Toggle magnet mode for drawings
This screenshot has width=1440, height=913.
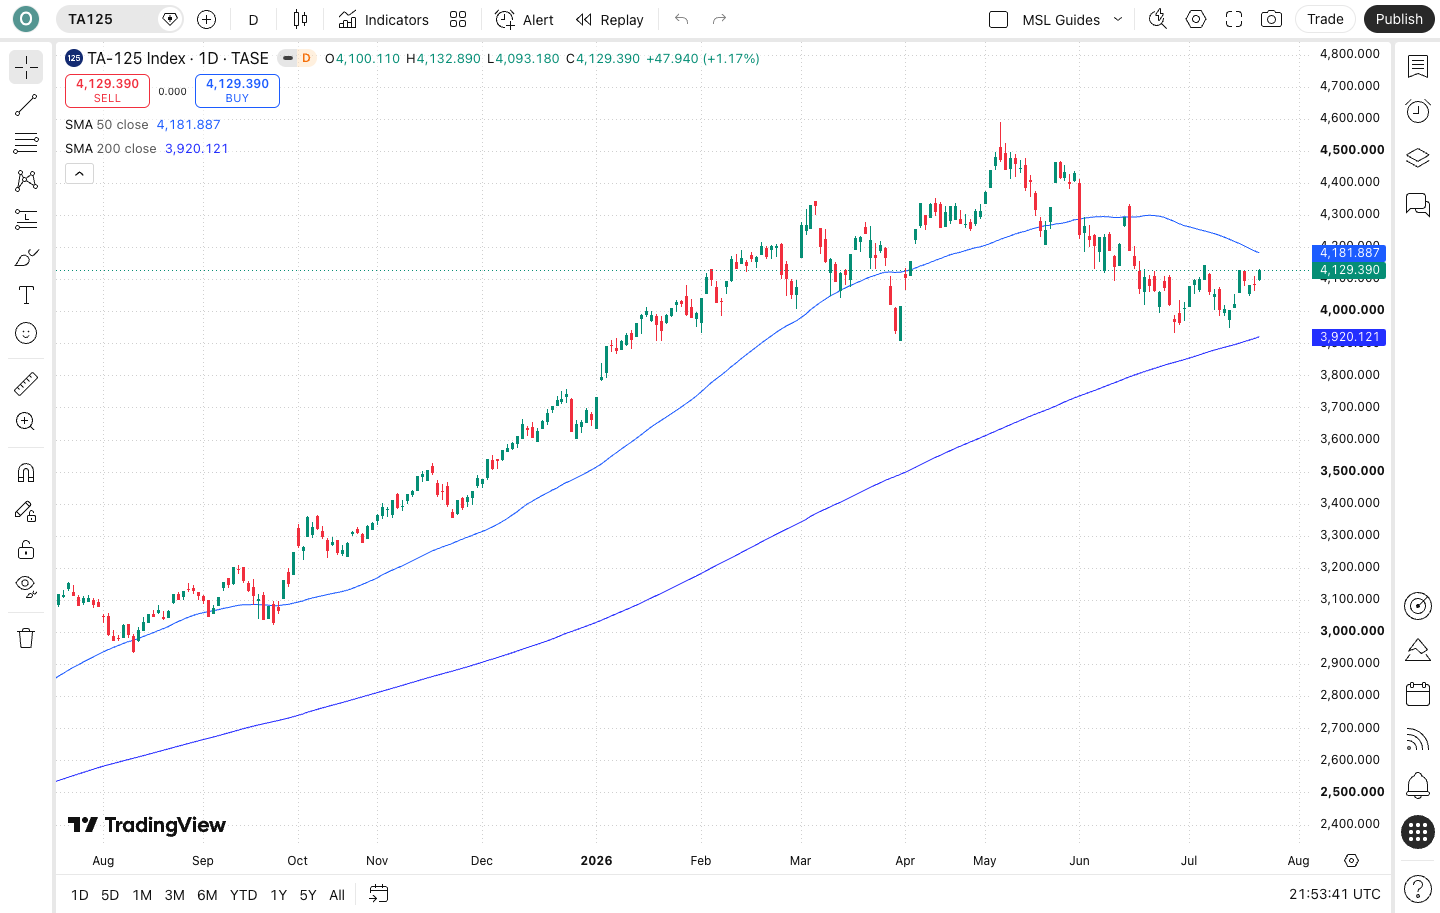pyautogui.click(x=26, y=473)
